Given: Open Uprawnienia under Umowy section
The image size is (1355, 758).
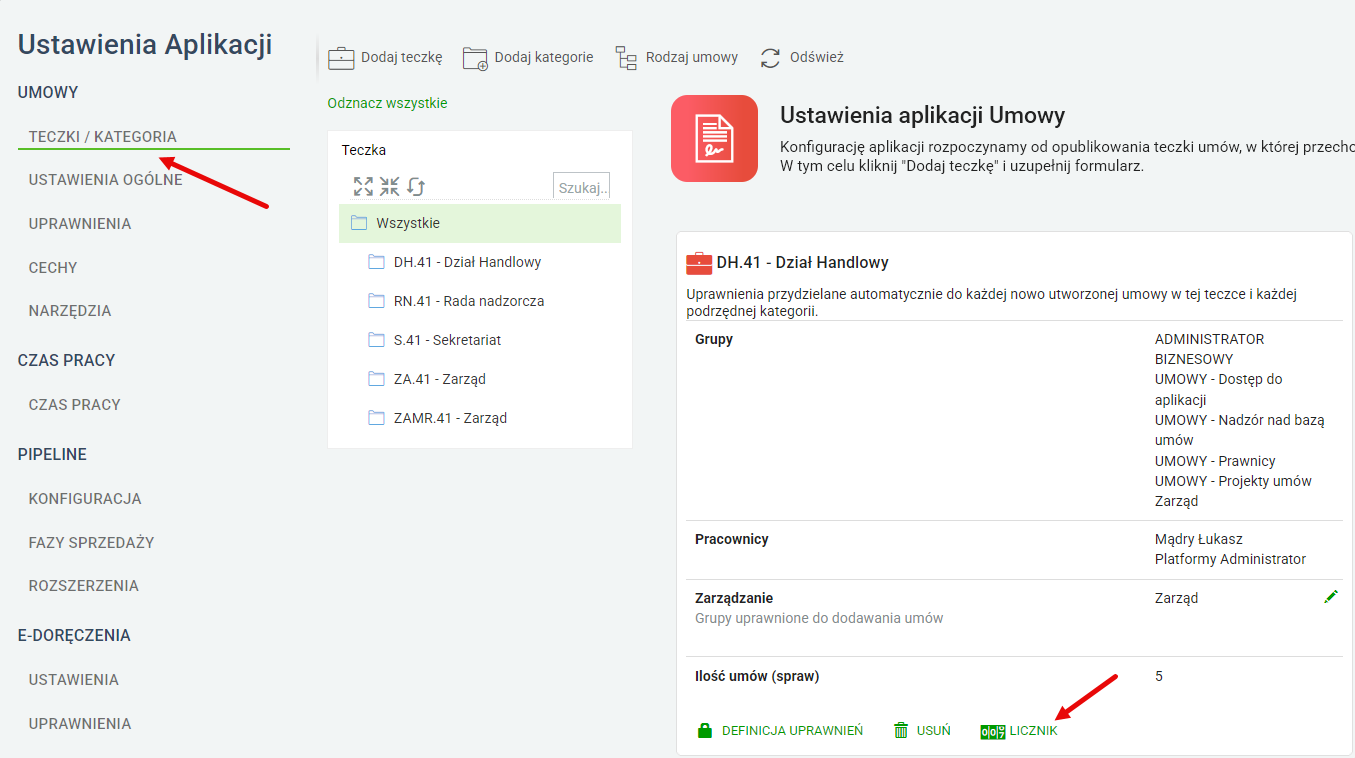Looking at the screenshot, I should [x=80, y=224].
